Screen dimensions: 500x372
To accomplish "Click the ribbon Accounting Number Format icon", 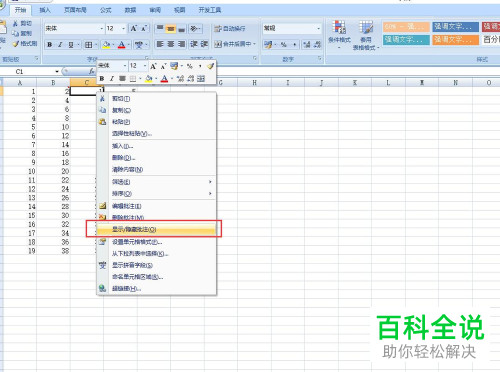I will tap(269, 44).
